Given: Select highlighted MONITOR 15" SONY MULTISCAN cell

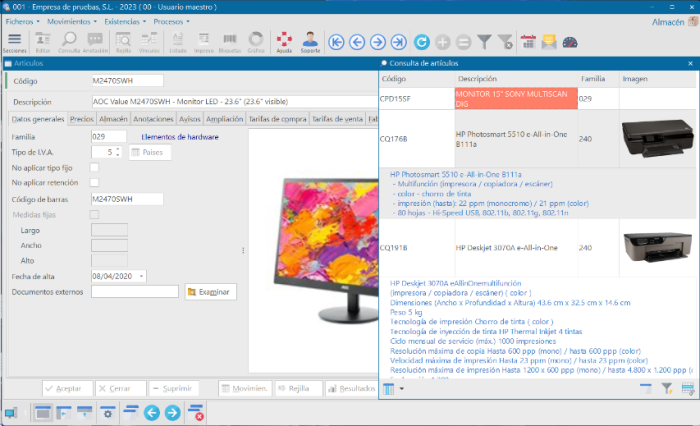Looking at the screenshot, I should click(516, 99).
